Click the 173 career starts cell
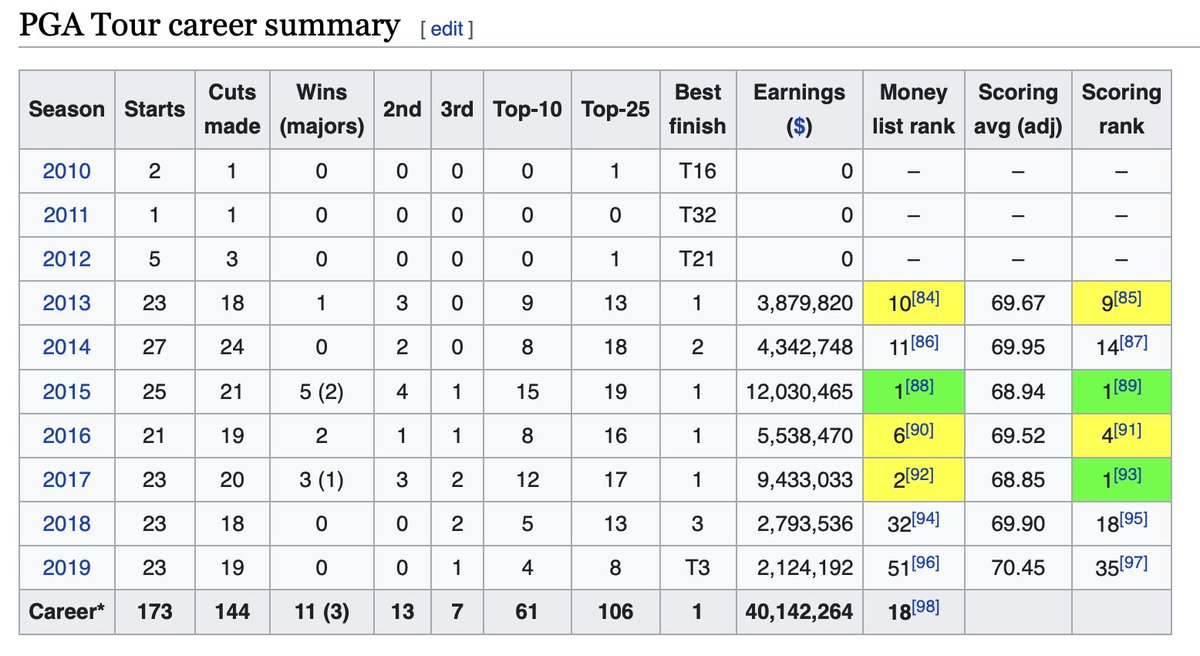 point(154,611)
